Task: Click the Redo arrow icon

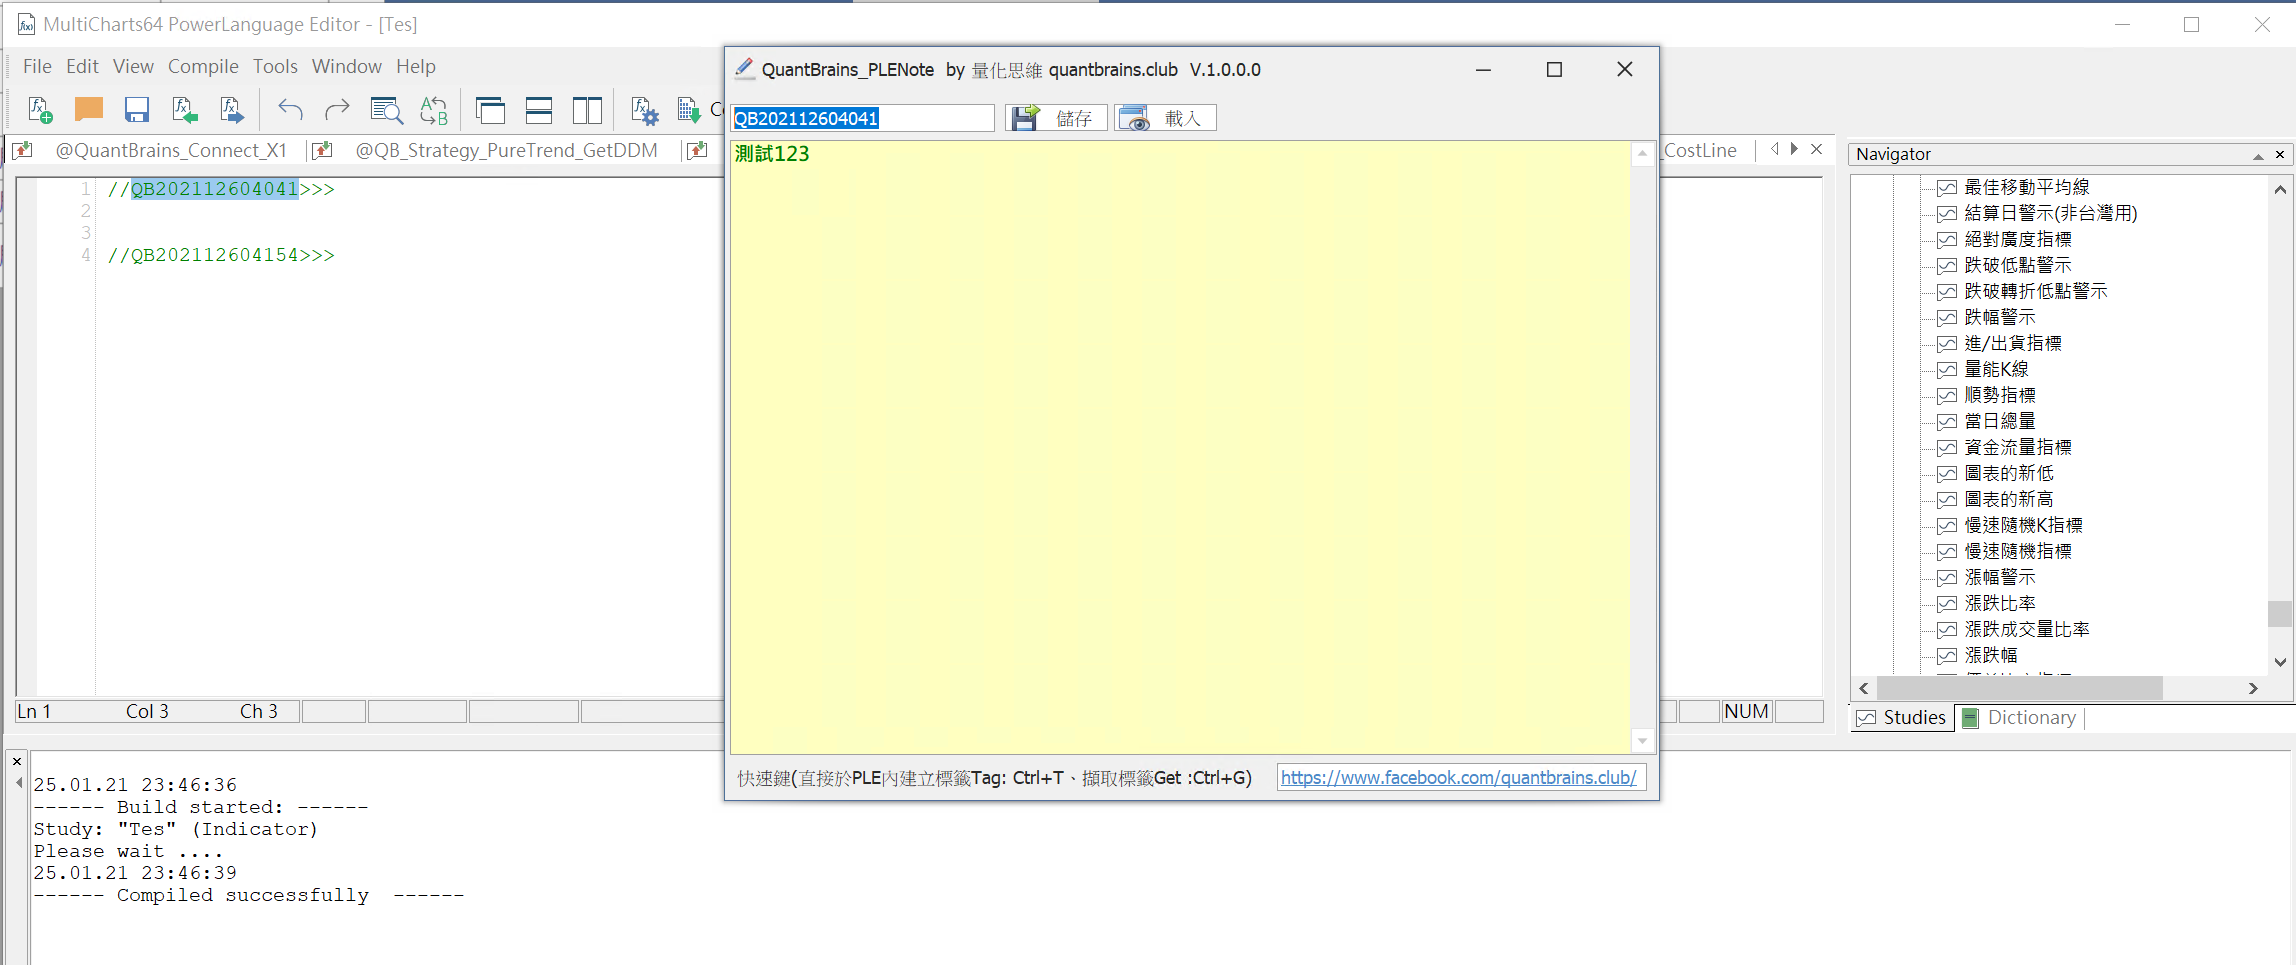Action: click(x=338, y=110)
